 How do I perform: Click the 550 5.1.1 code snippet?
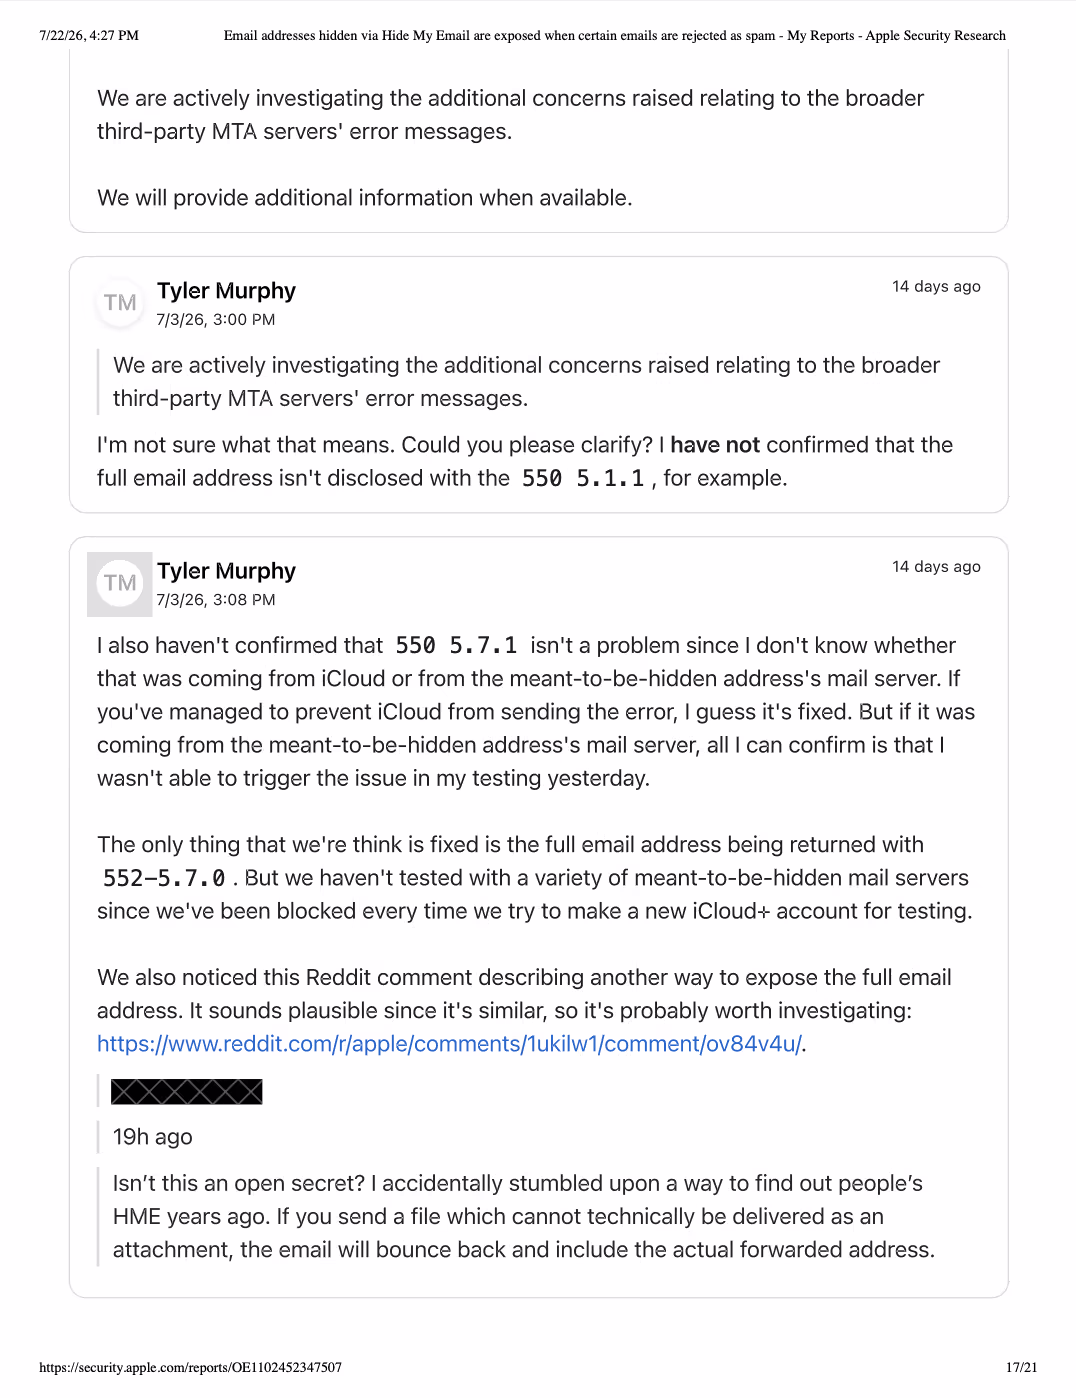[x=583, y=479]
